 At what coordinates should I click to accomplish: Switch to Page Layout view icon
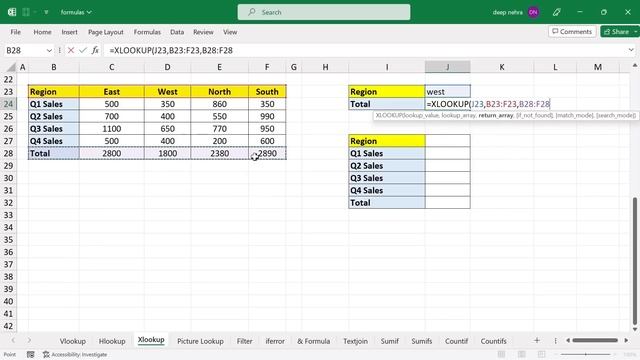(521, 354)
